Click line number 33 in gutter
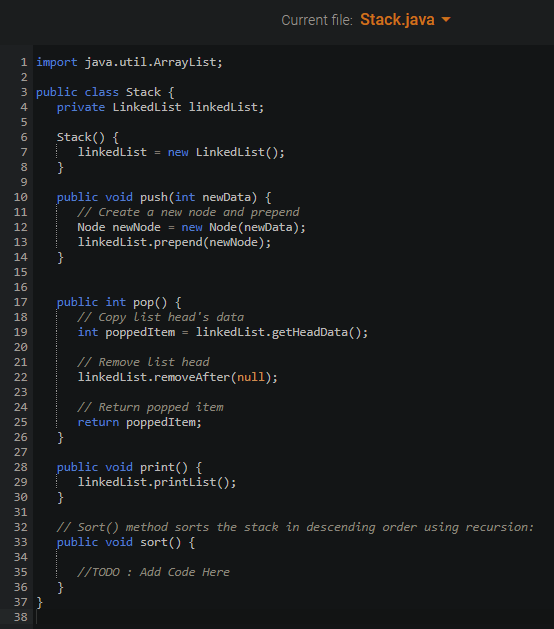 click(x=20, y=542)
